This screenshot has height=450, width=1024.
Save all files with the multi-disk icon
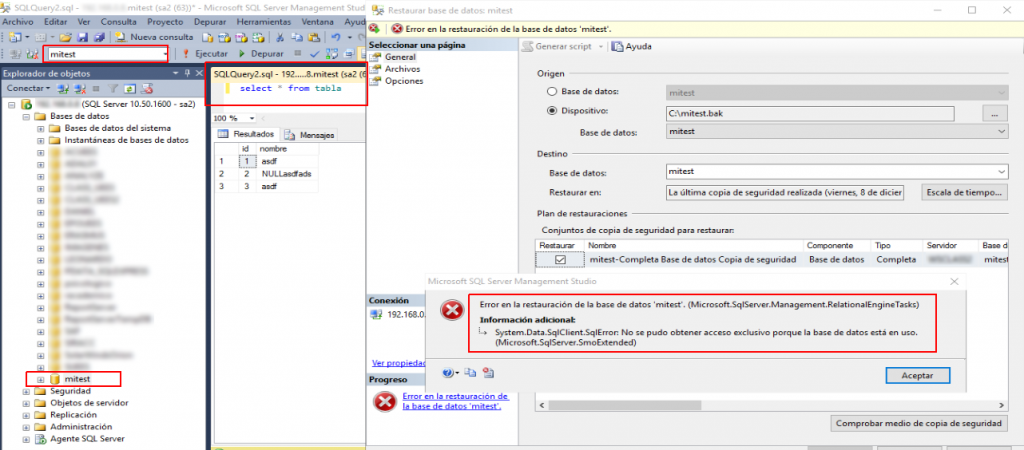99,37
